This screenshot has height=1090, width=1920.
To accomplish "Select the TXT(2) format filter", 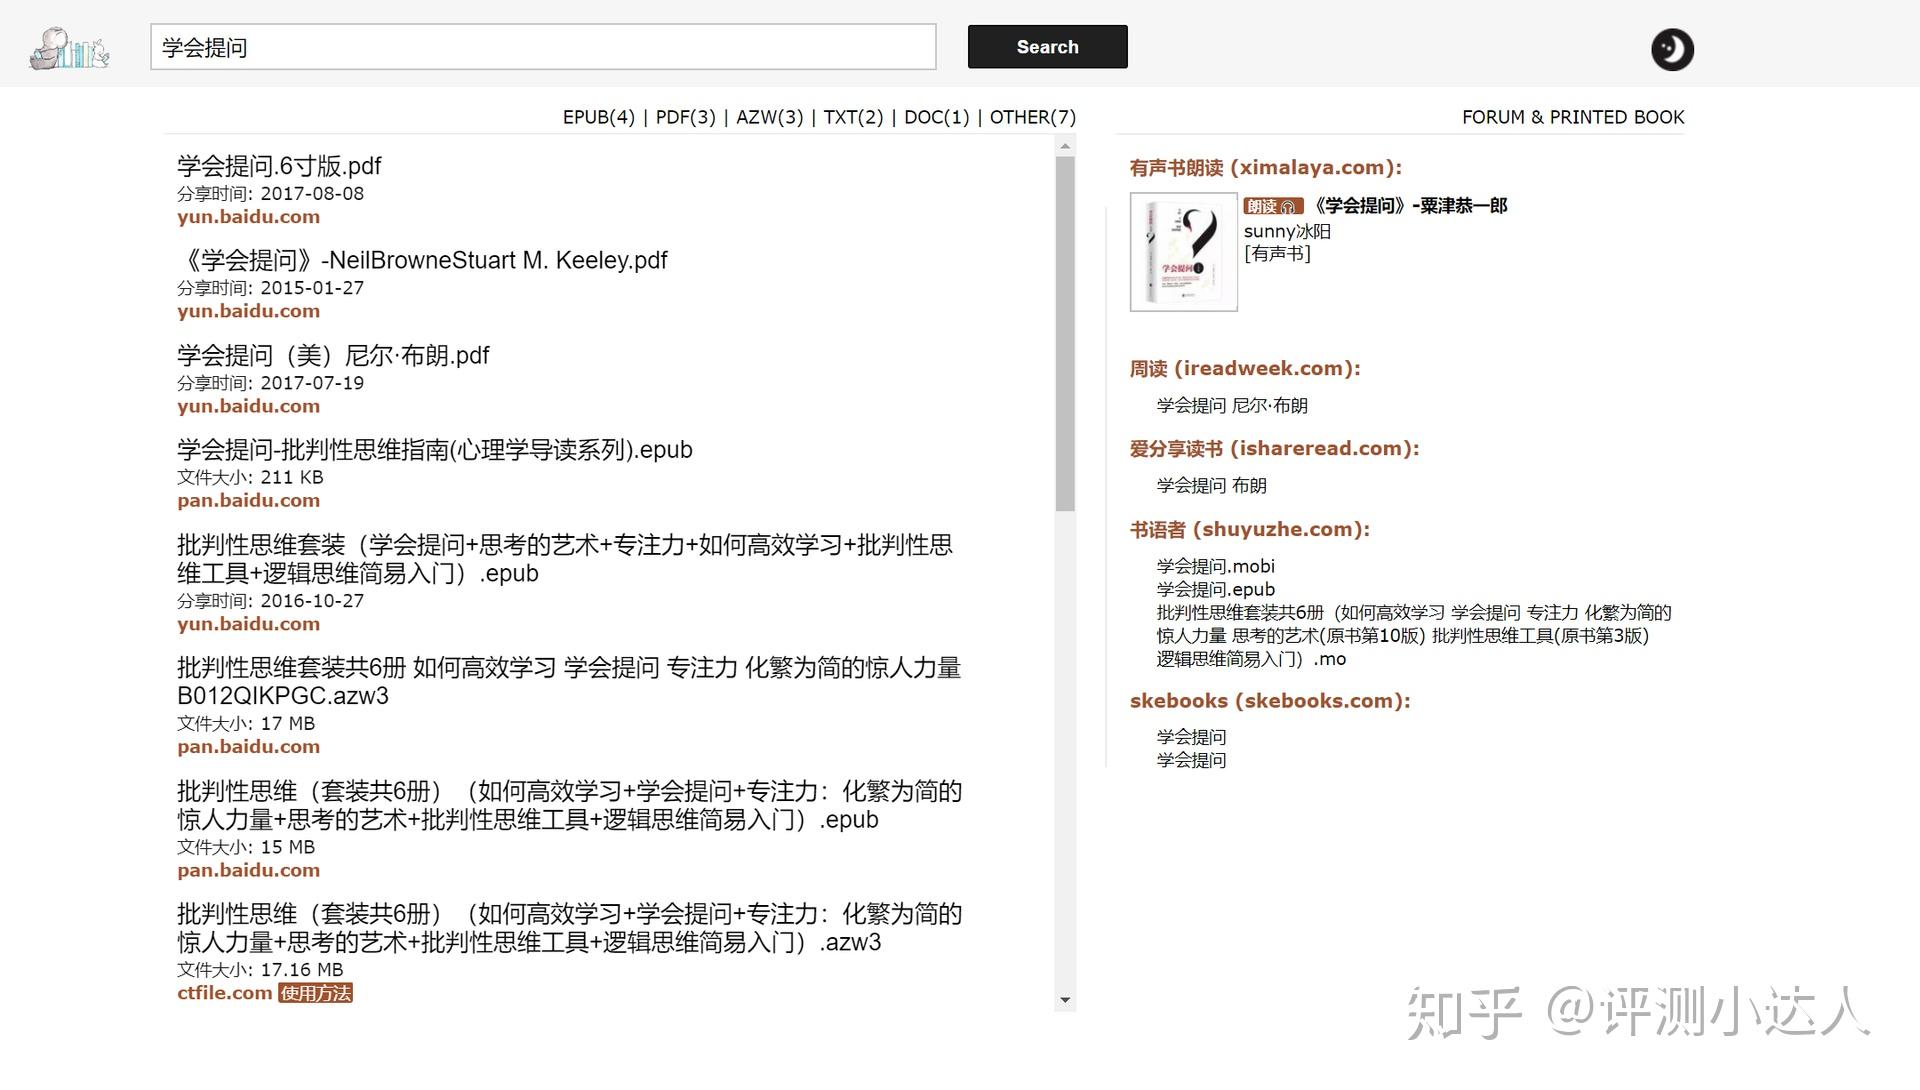I will tap(853, 117).
